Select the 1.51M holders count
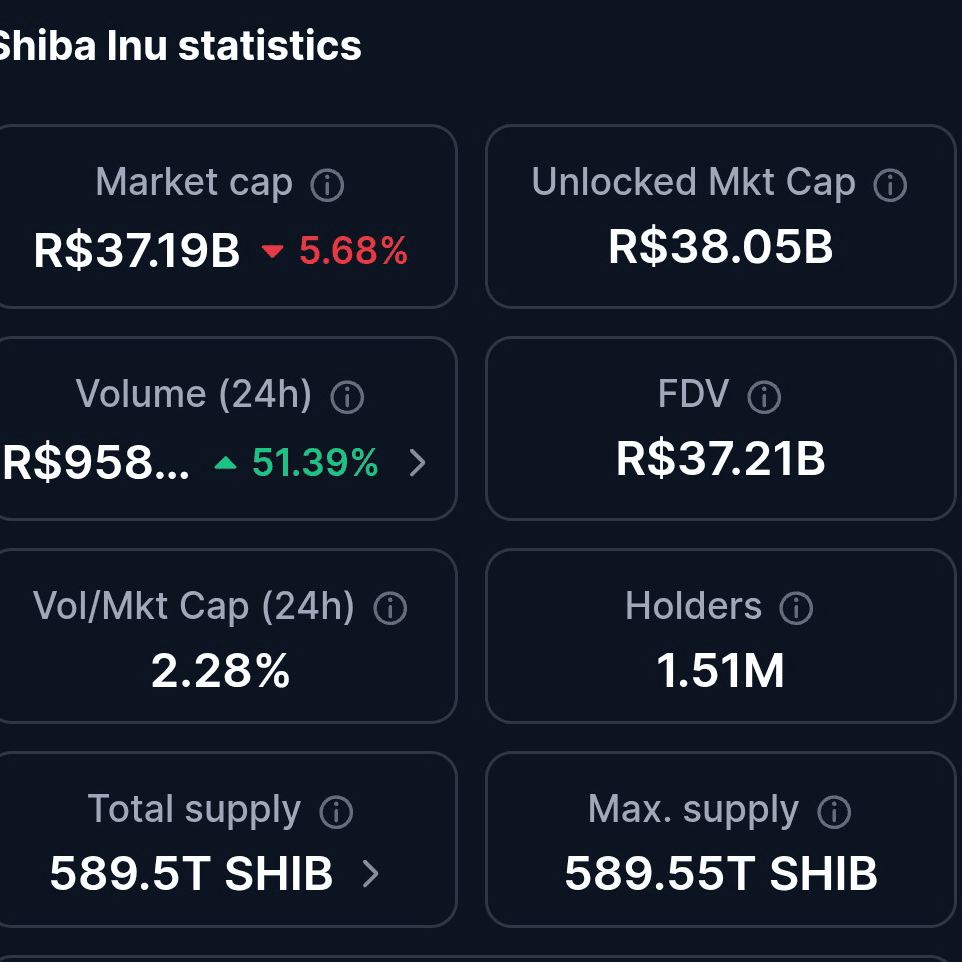This screenshot has height=962, width=962. 720,671
